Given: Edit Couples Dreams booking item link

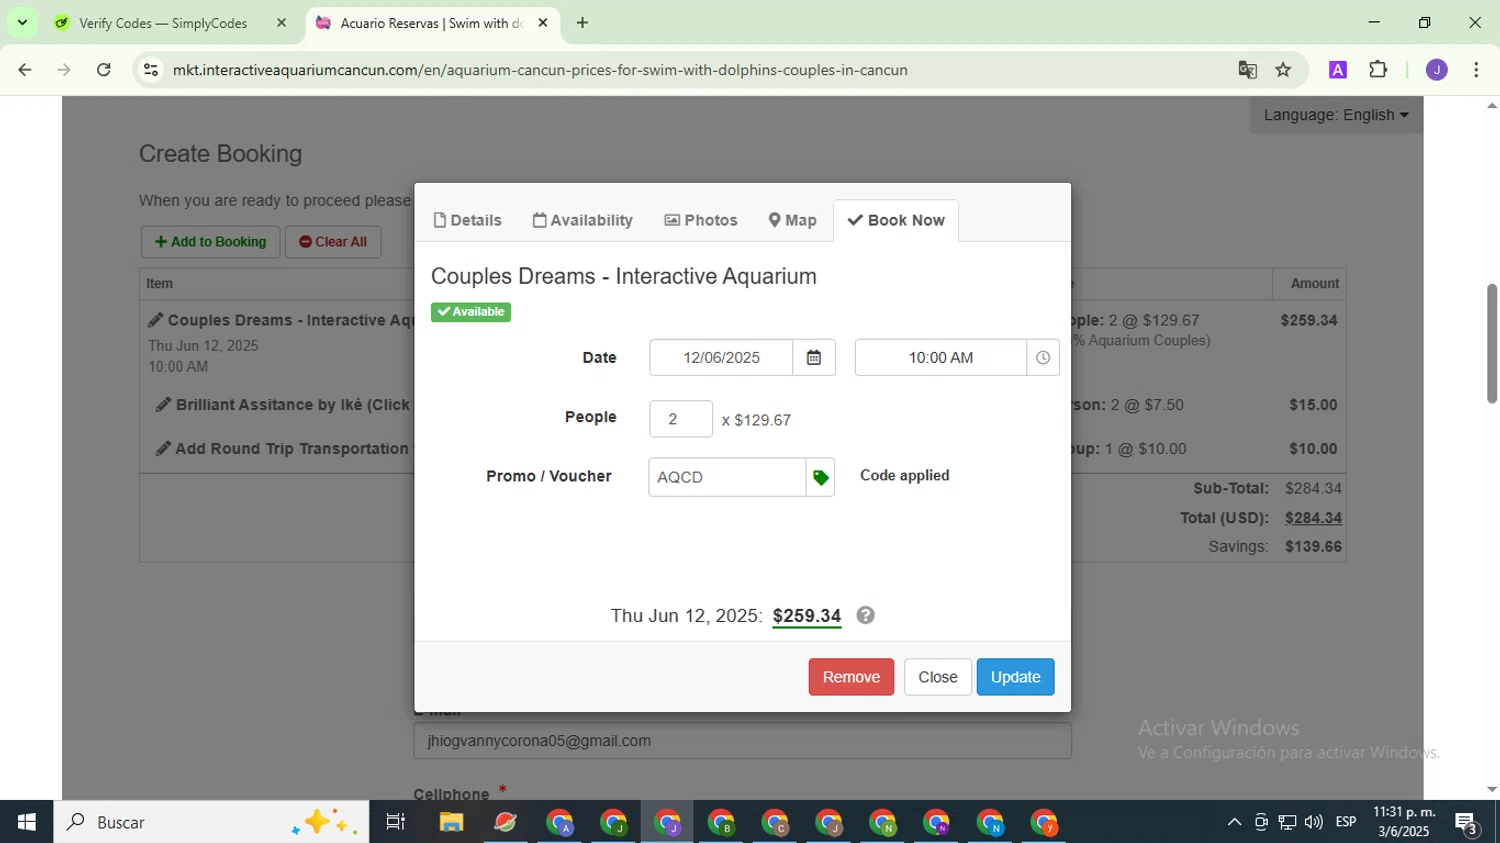Looking at the screenshot, I should 281,320.
